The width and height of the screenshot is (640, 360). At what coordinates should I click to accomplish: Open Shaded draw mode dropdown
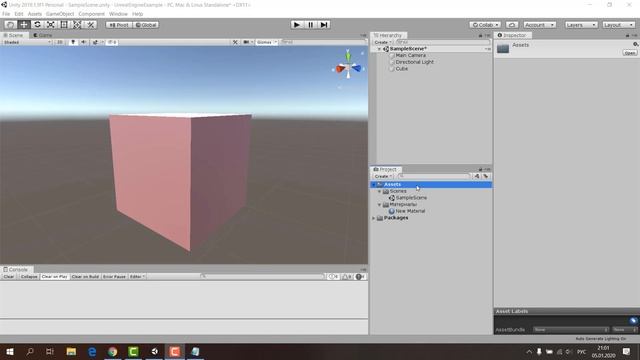(27, 42)
